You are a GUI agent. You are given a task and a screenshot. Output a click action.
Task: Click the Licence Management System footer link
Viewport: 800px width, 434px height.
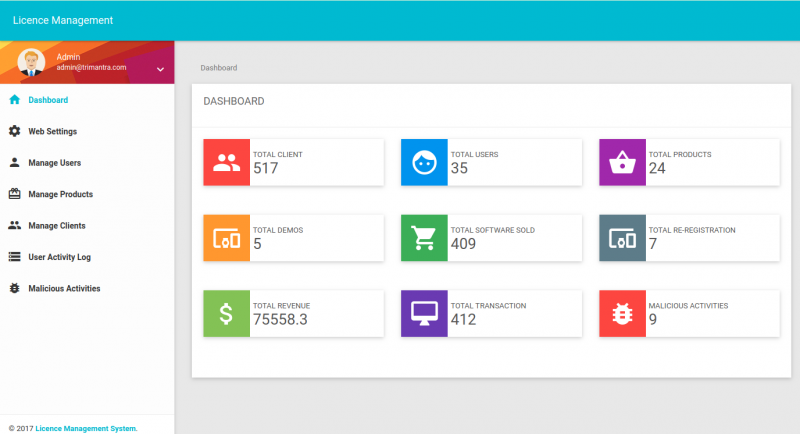coord(86,428)
